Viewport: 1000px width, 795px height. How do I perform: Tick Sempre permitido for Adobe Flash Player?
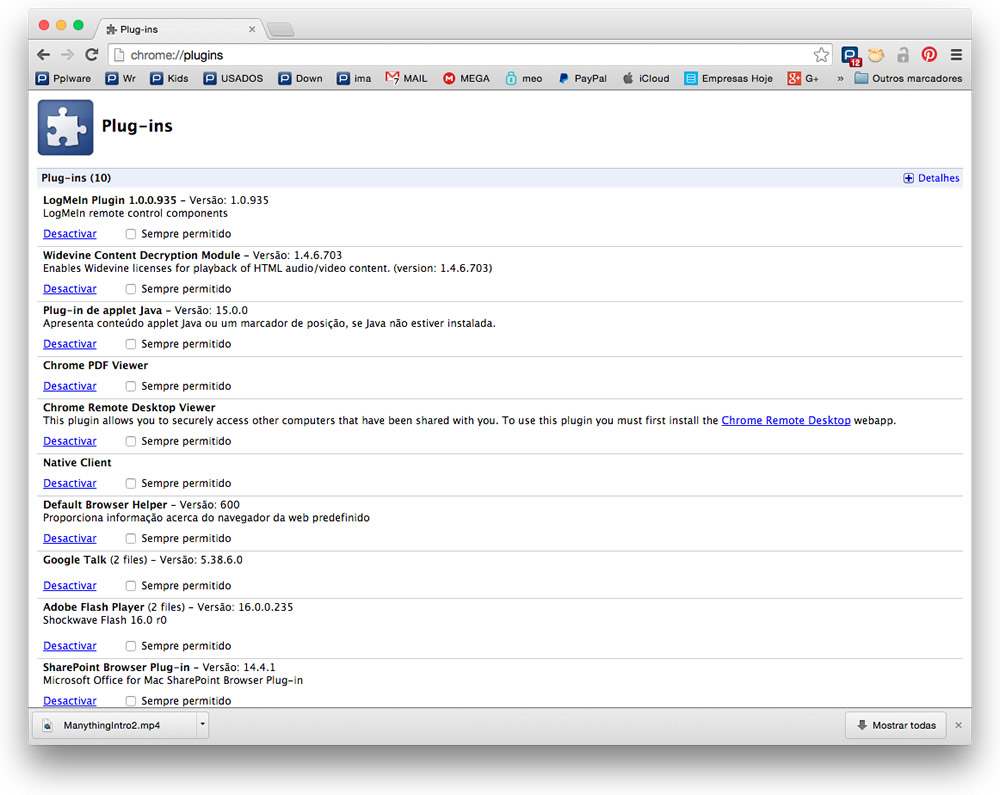tap(131, 646)
